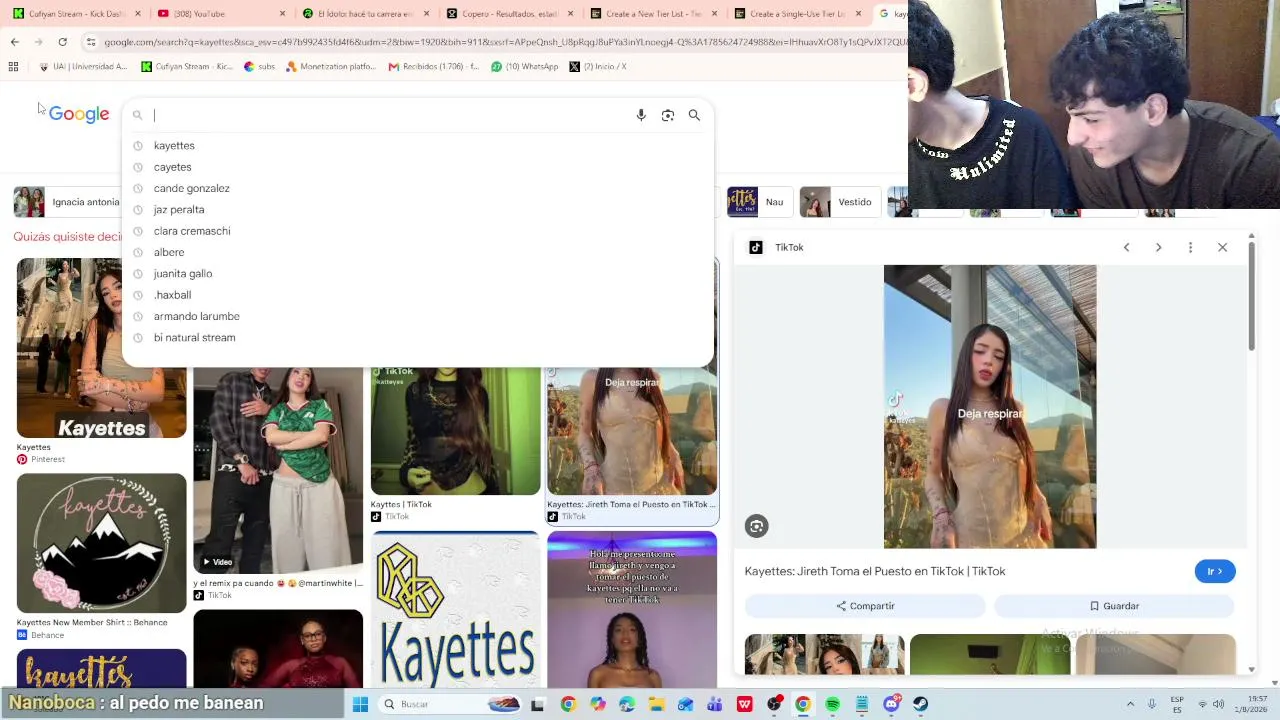
Task: Open Microsoft Teams from the taskbar
Action: click(x=715, y=704)
